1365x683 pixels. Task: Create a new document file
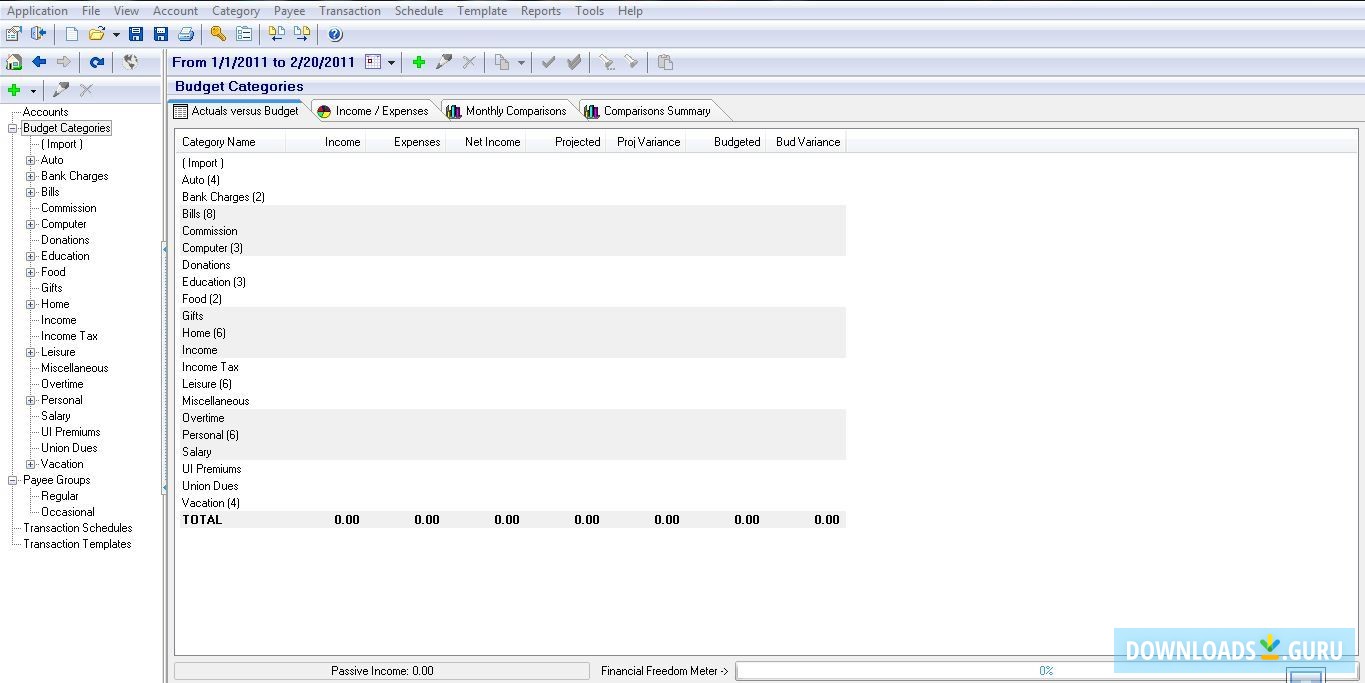tap(71, 33)
